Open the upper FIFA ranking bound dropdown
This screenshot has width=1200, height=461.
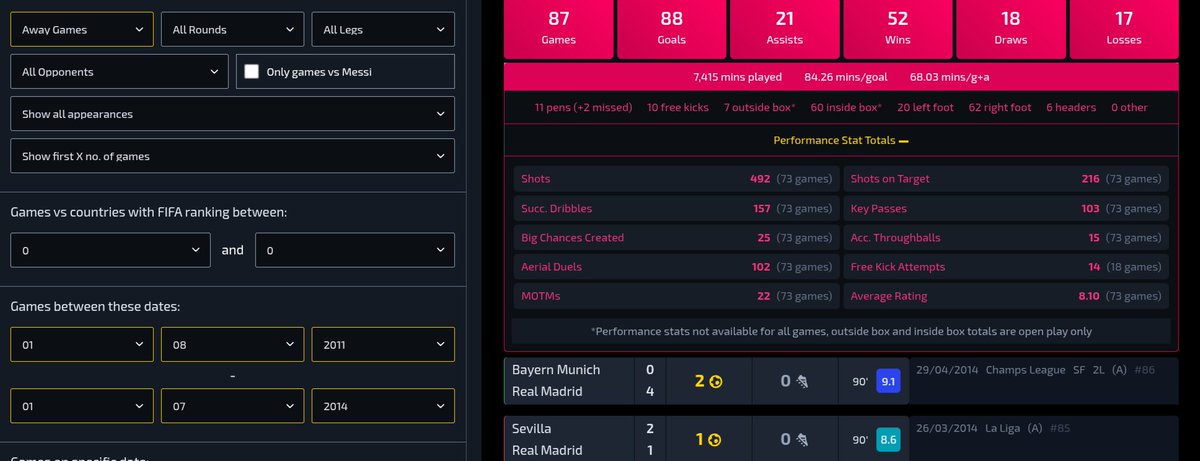(x=355, y=250)
